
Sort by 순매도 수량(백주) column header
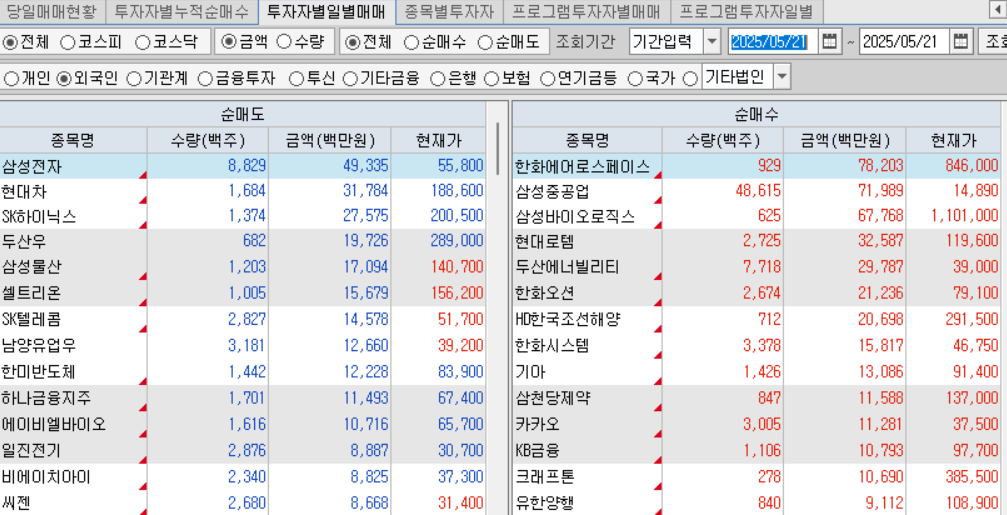(208, 140)
